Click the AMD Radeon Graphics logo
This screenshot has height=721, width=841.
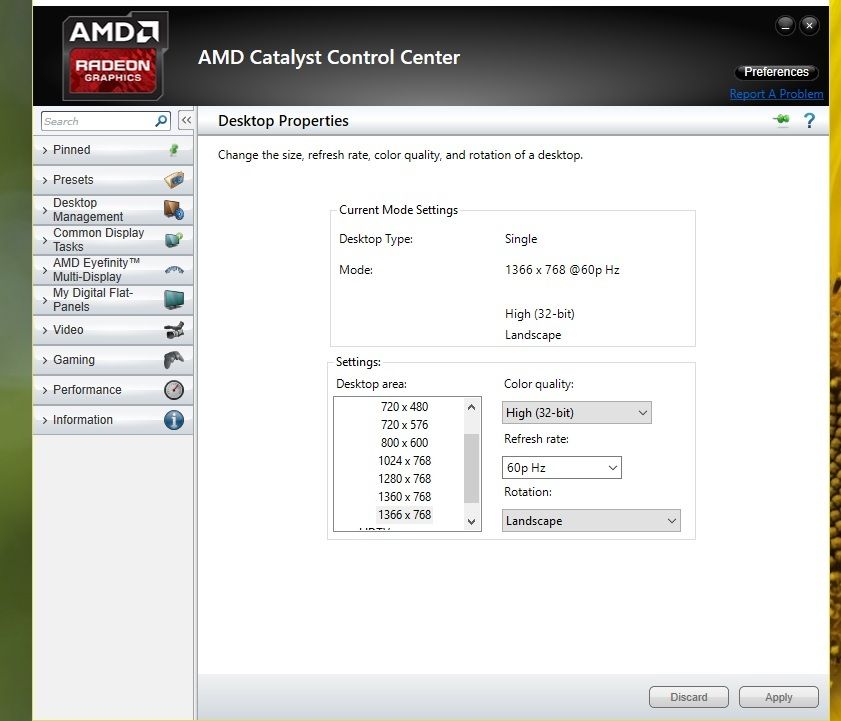pos(115,56)
